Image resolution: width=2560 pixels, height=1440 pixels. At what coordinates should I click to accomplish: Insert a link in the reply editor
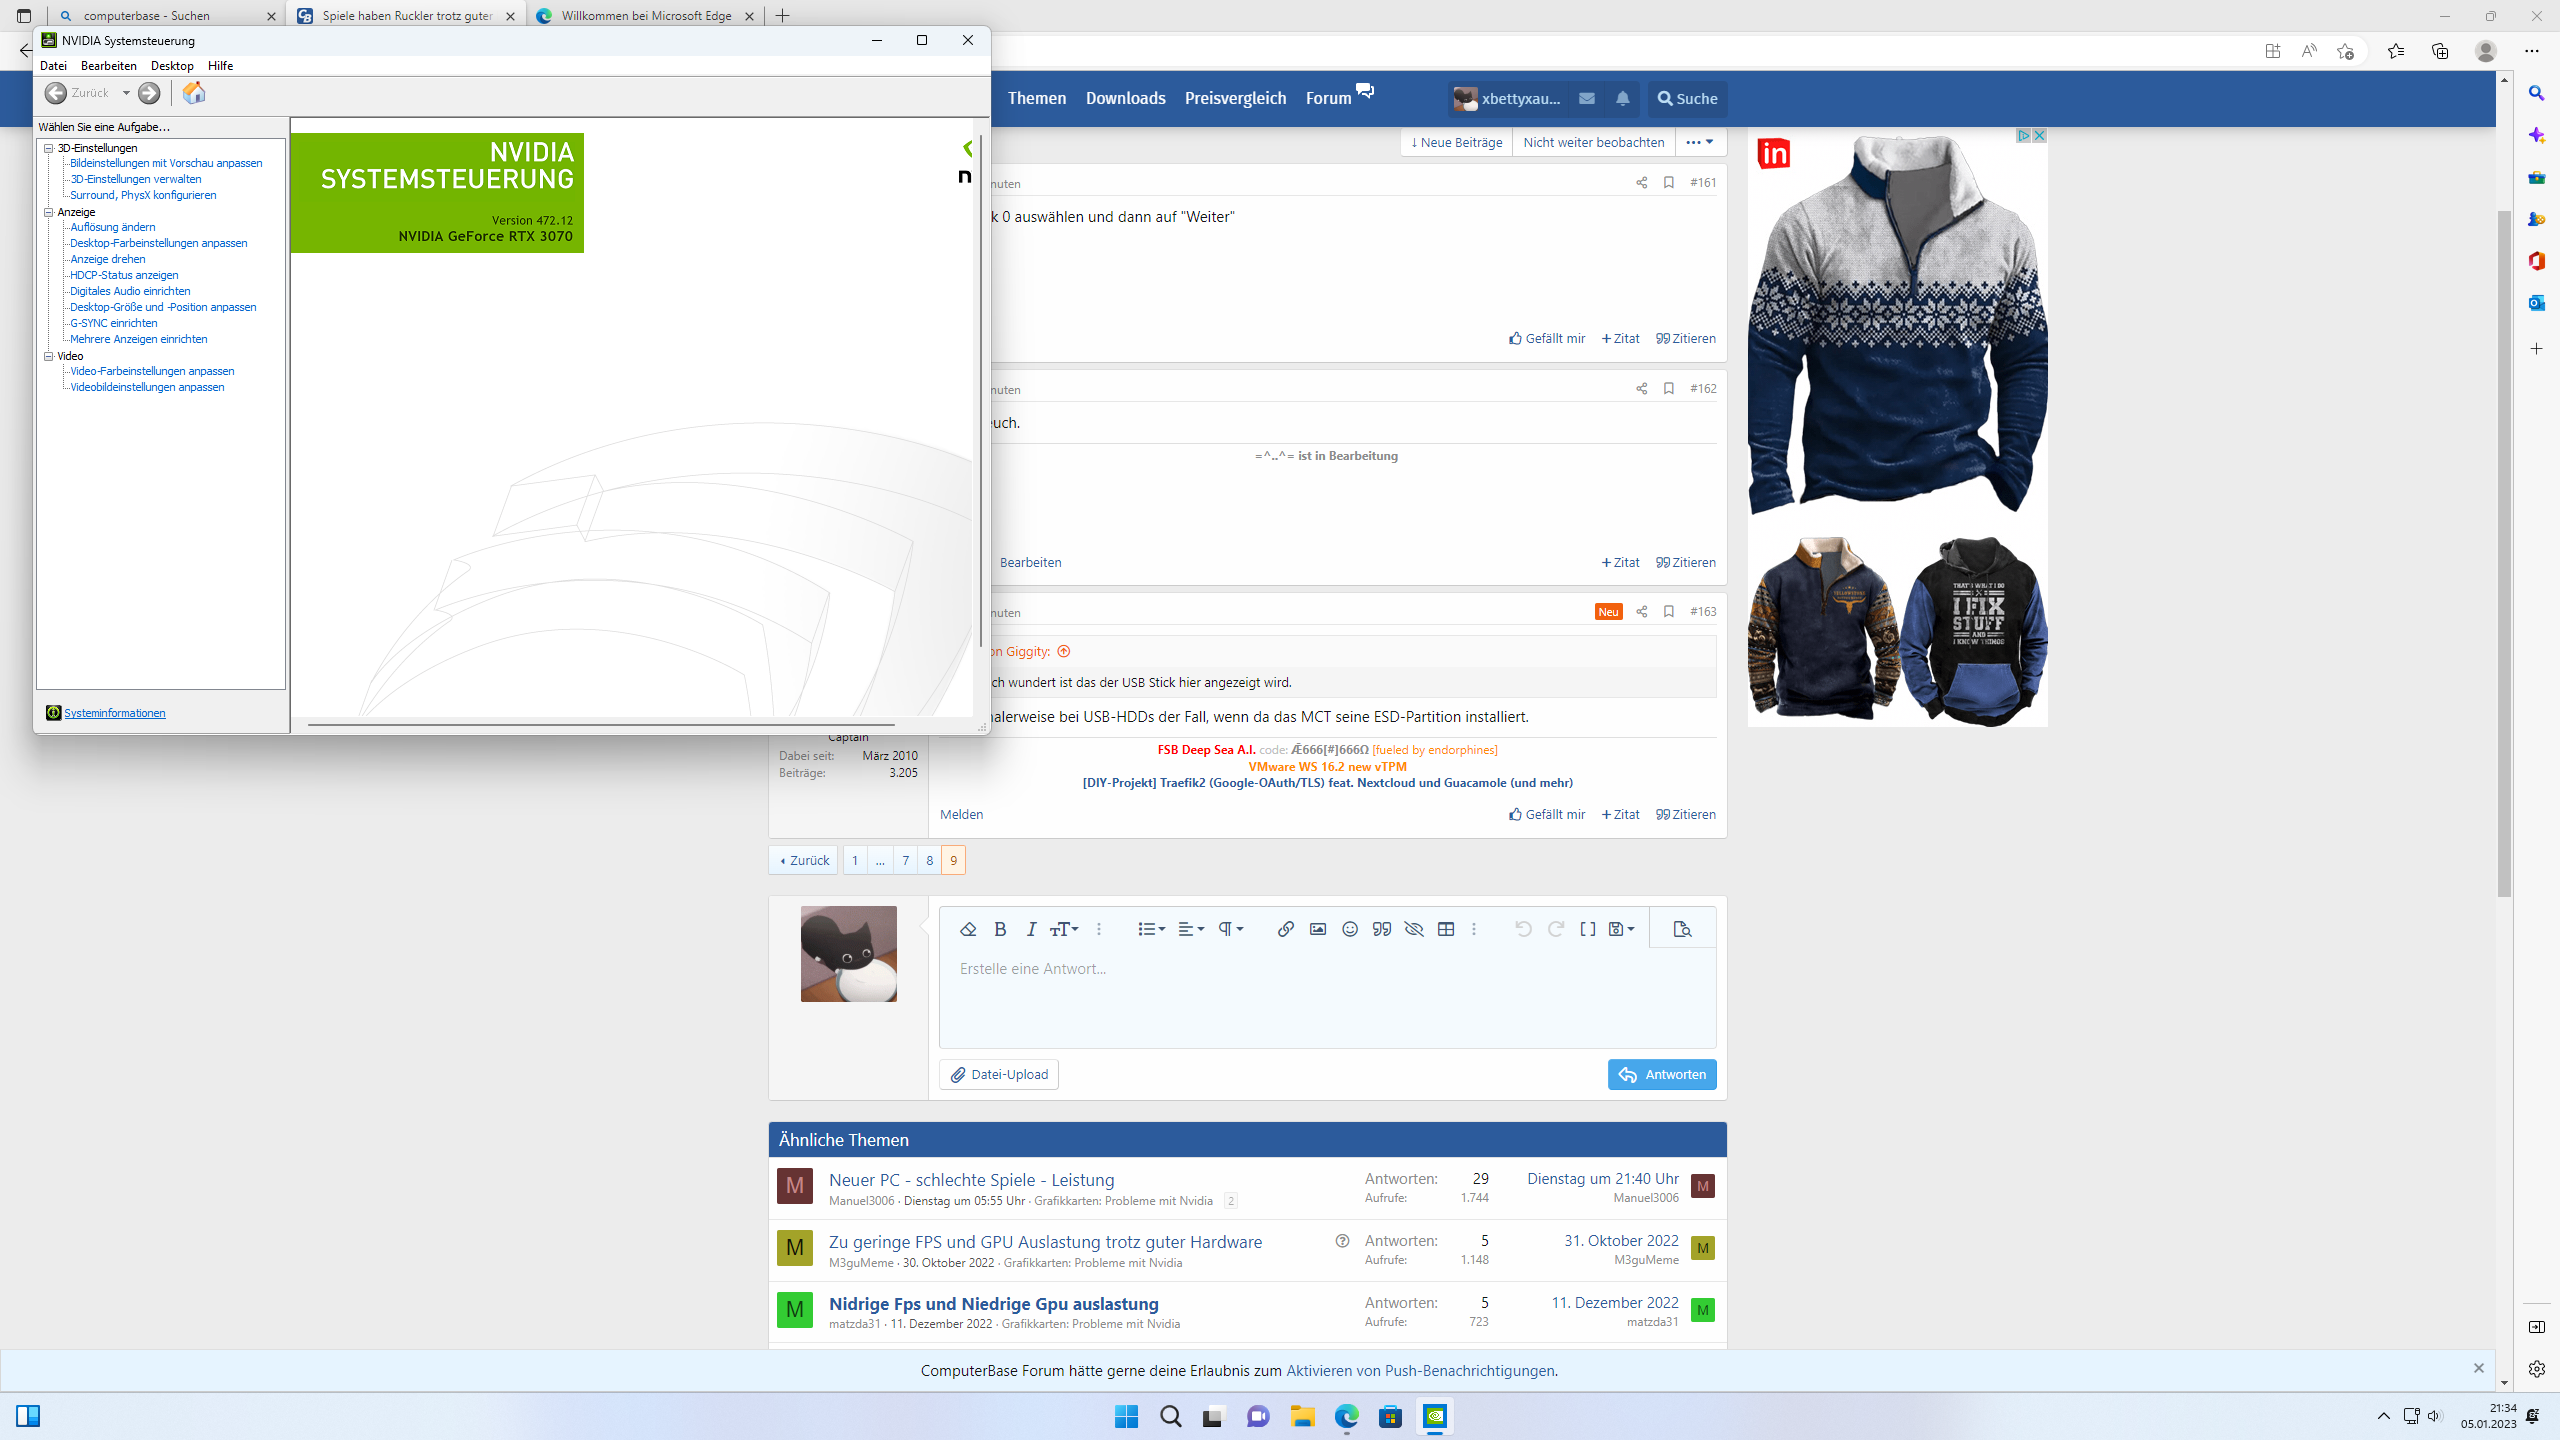[x=1285, y=929]
